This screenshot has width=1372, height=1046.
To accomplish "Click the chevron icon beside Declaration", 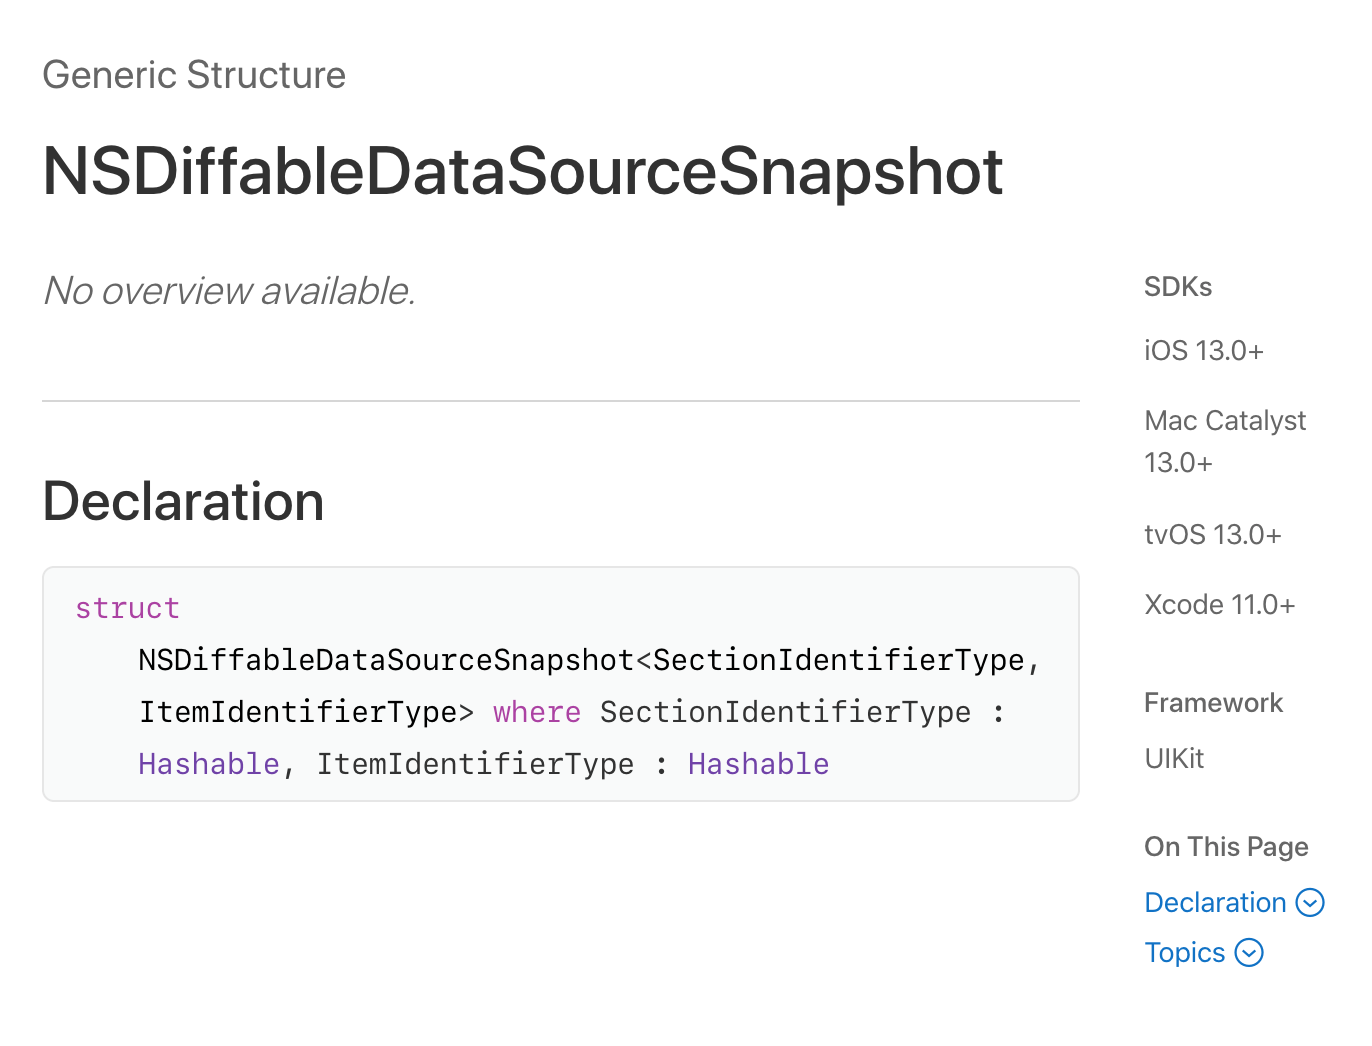I will 1310,903.
